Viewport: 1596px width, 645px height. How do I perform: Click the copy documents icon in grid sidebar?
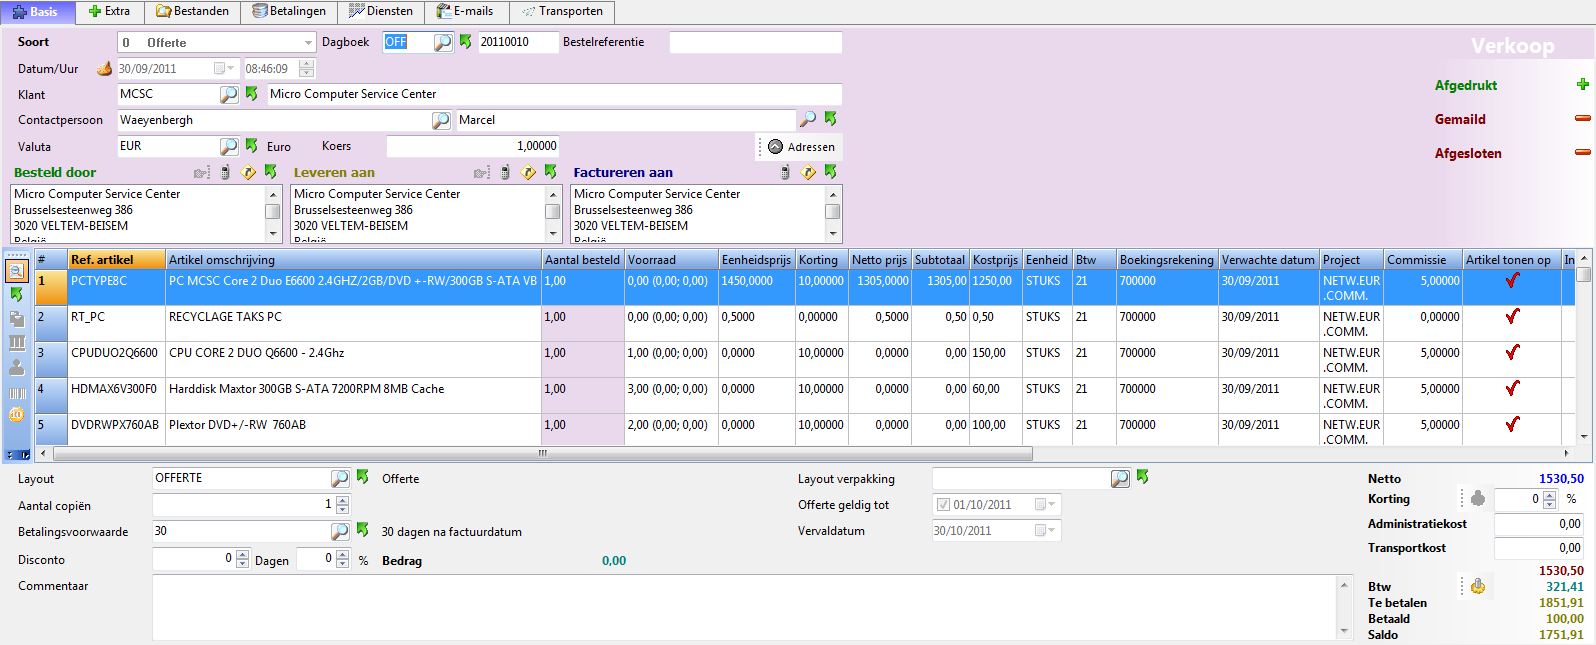click(x=16, y=319)
